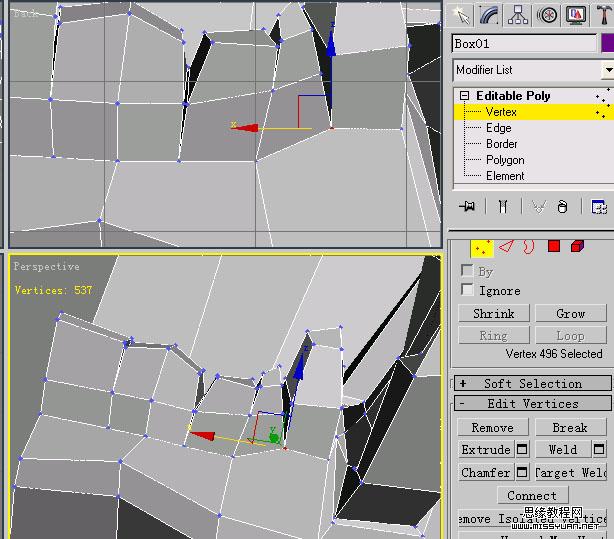Open the Utilities hammer tab
Viewport: 614px width, 539px height.
603,15
